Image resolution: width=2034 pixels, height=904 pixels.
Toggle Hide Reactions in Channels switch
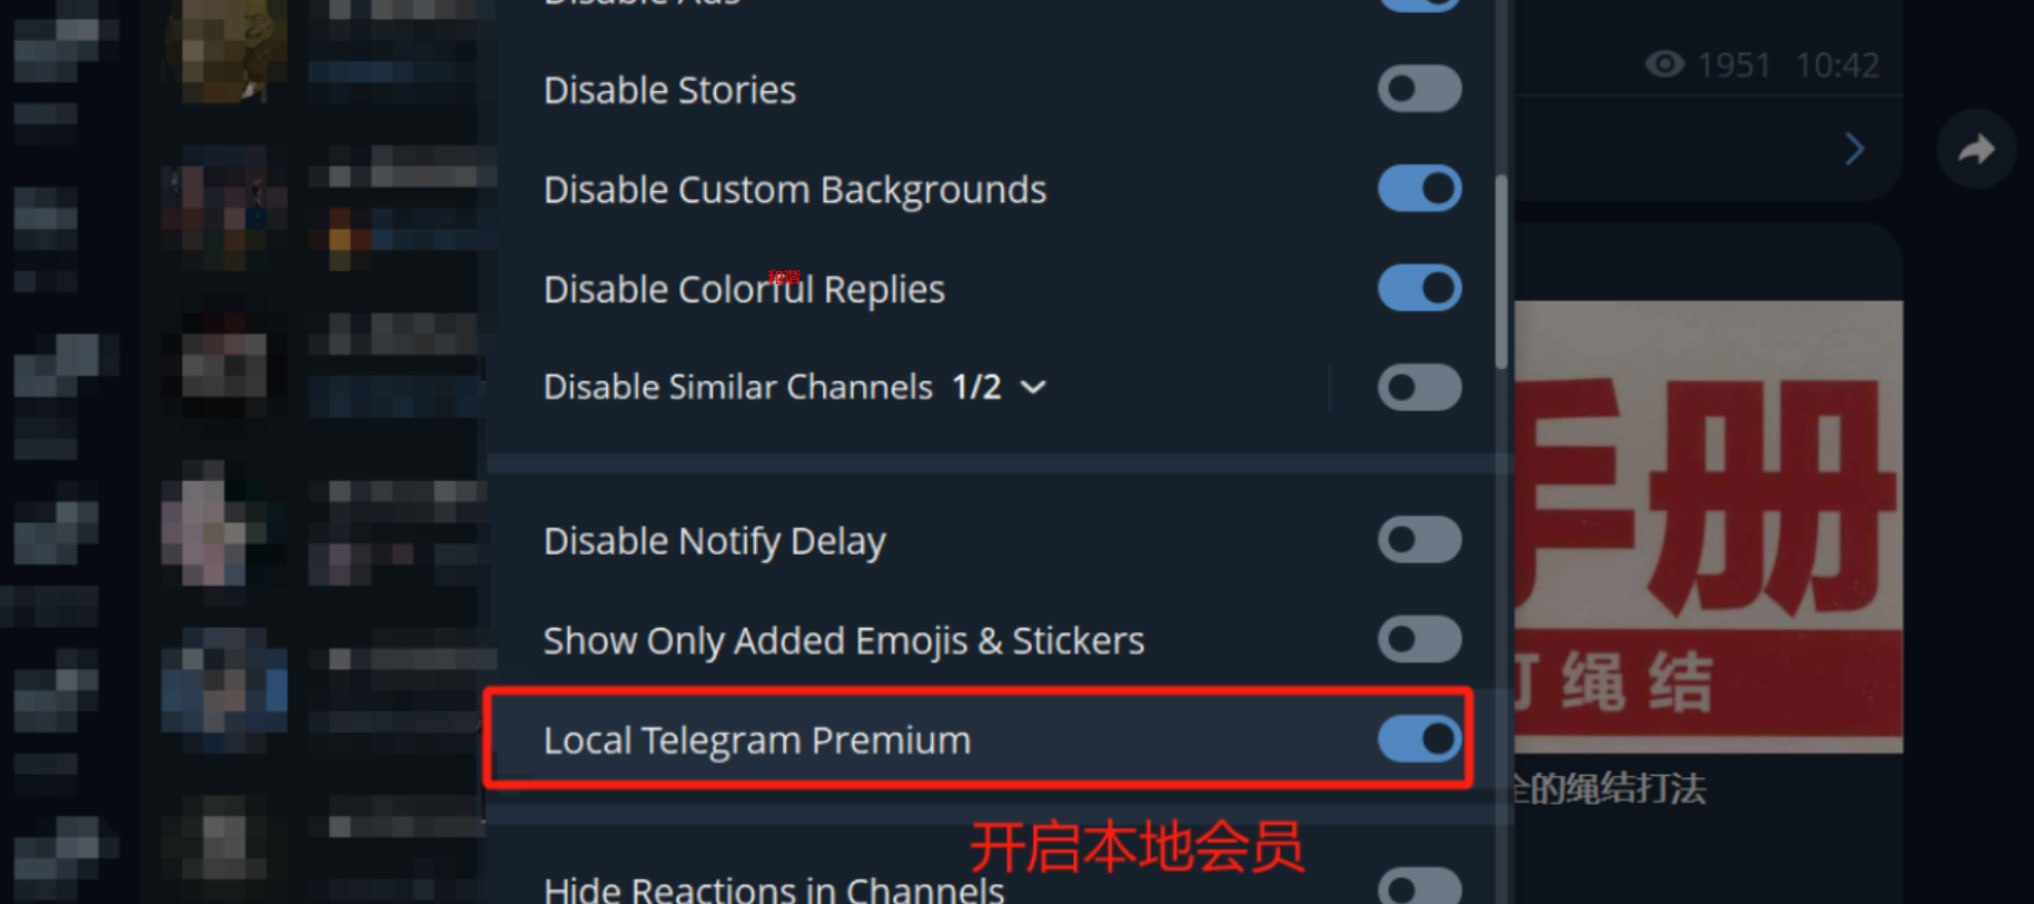(x=1419, y=886)
